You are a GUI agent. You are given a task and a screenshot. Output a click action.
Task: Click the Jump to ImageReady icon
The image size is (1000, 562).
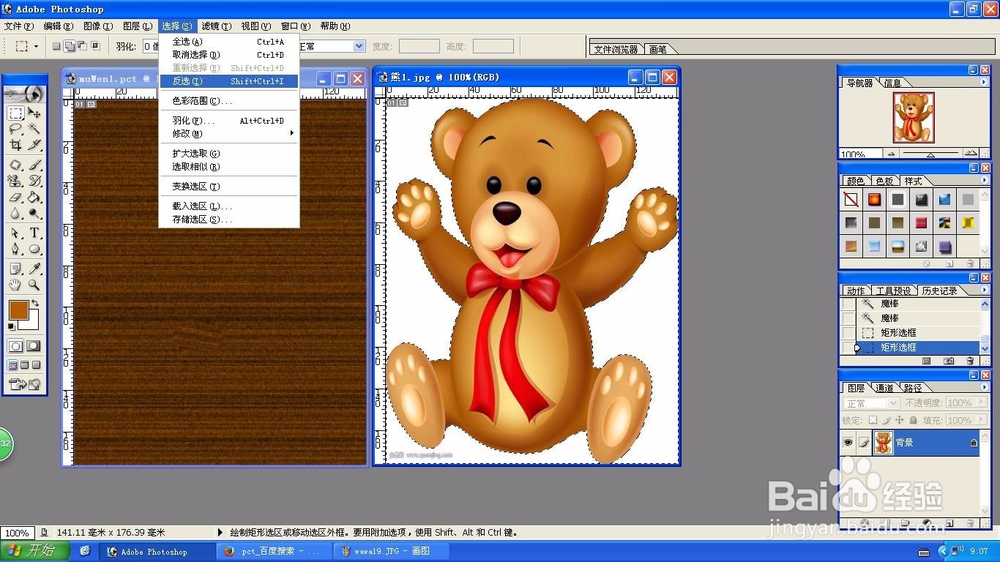click(25, 384)
